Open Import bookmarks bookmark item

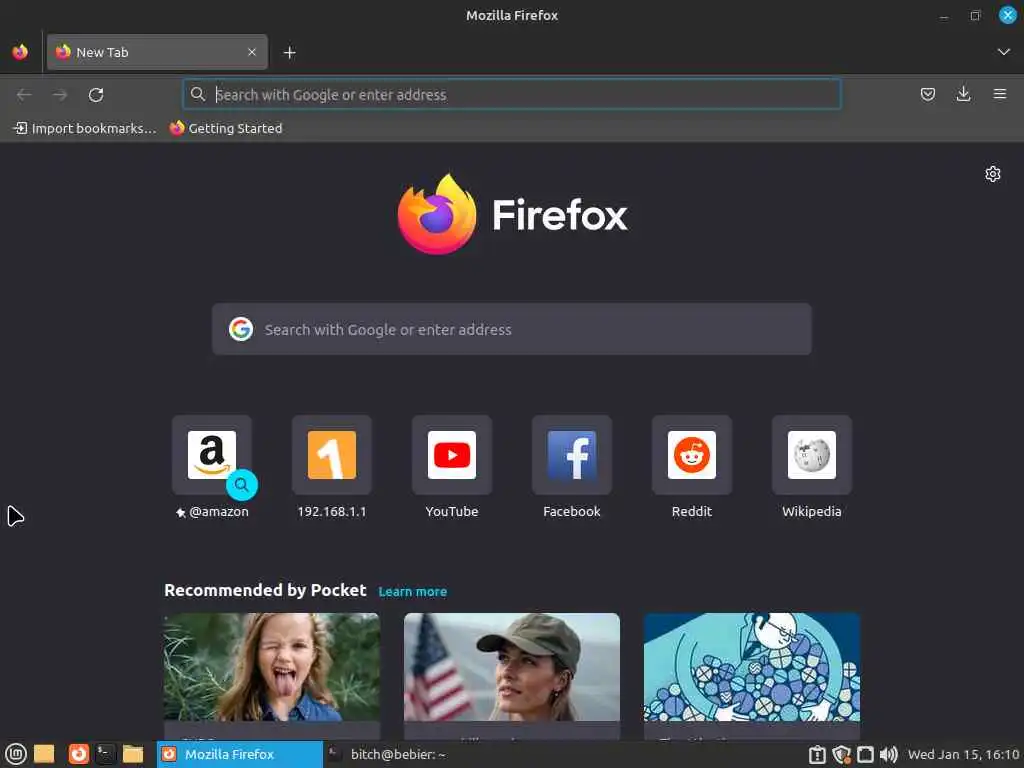85,129
